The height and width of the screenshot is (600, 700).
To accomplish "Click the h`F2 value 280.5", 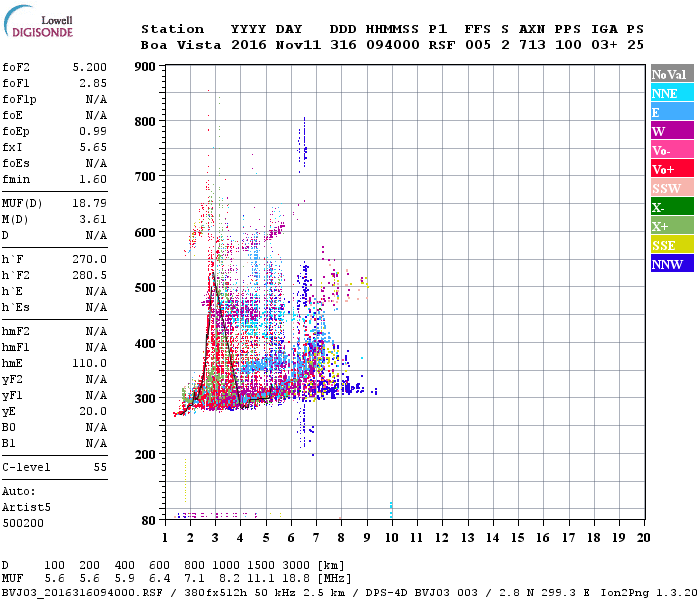I will coord(90,275).
